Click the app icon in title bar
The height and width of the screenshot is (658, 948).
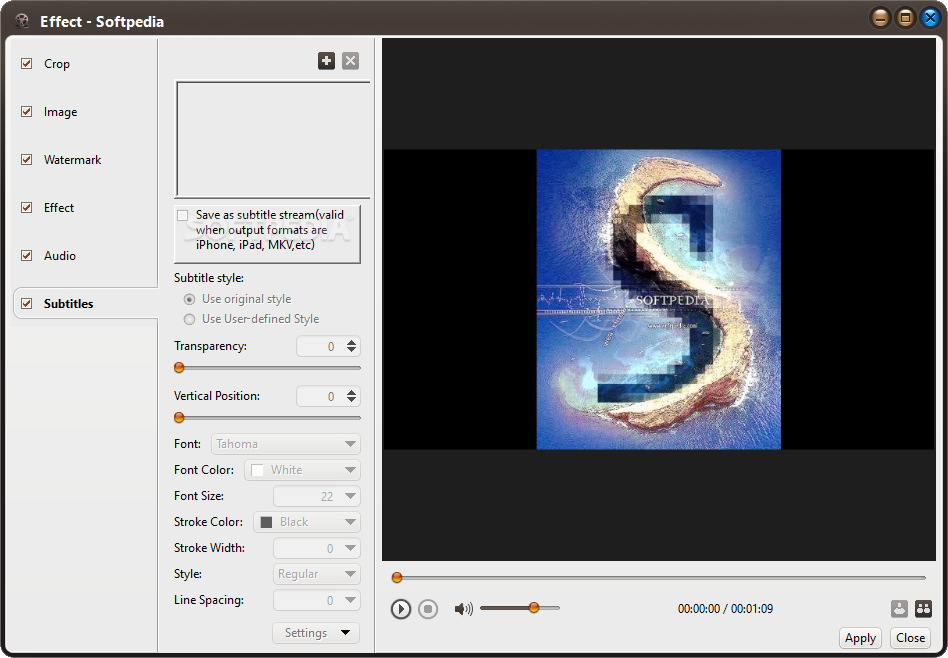[22, 21]
